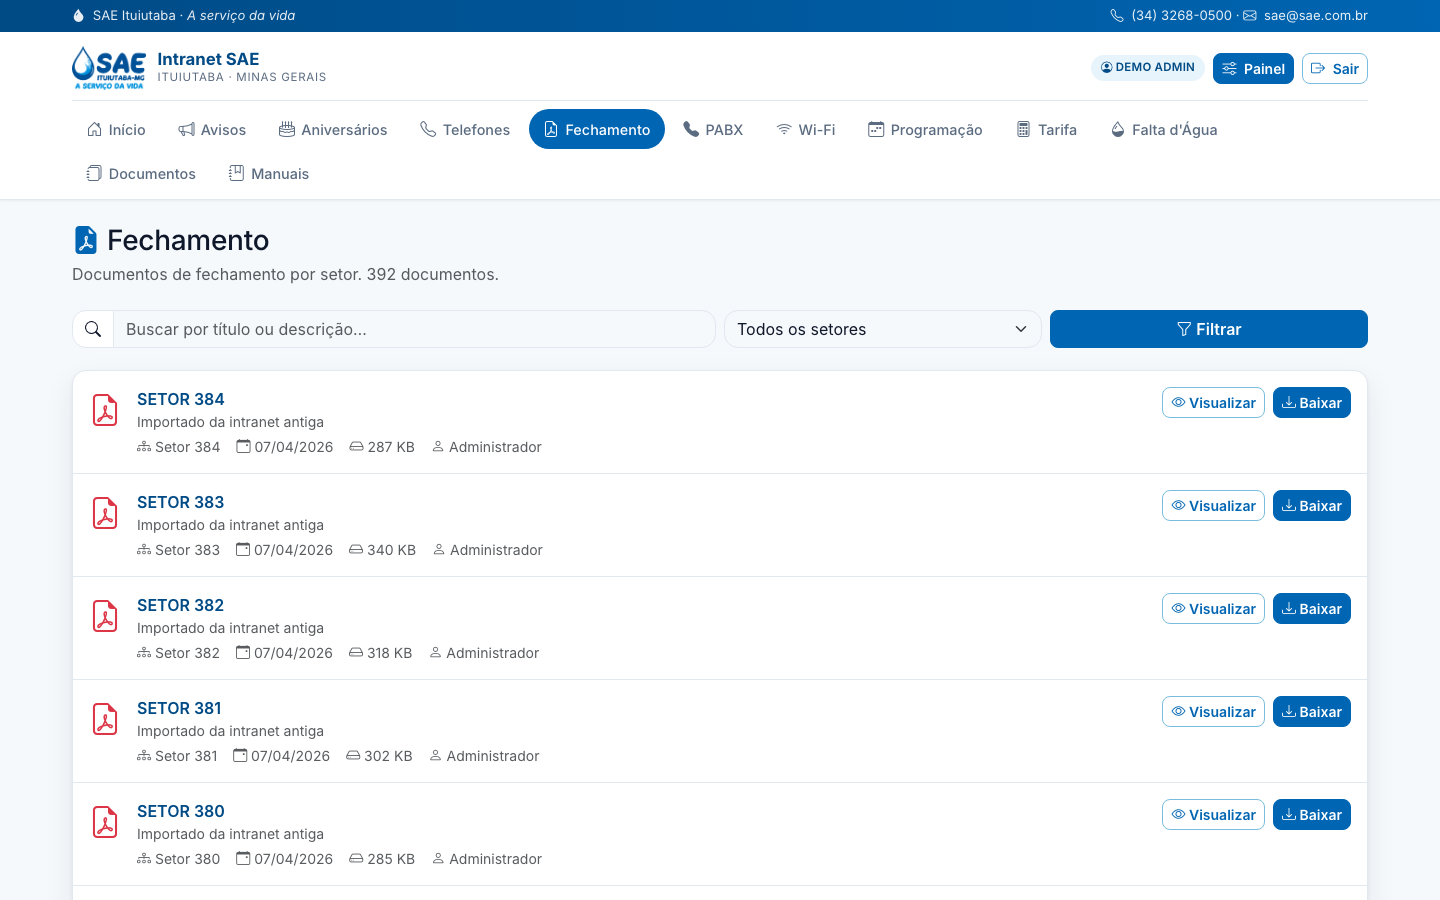Viewport: 1440px width, 900px height.
Task: Go to Wi-Fi section
Action: (806, 129)
